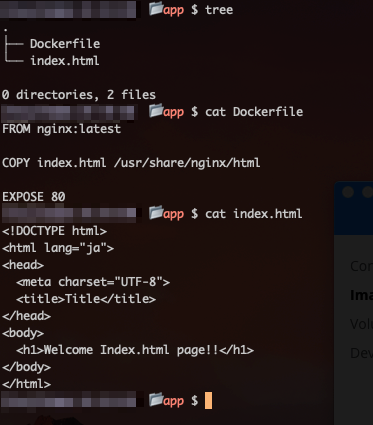The image size is (373, 425).
Task: Click the folder icon beside cat Dockerfile prompt
Action: click(x=156, y=110)
